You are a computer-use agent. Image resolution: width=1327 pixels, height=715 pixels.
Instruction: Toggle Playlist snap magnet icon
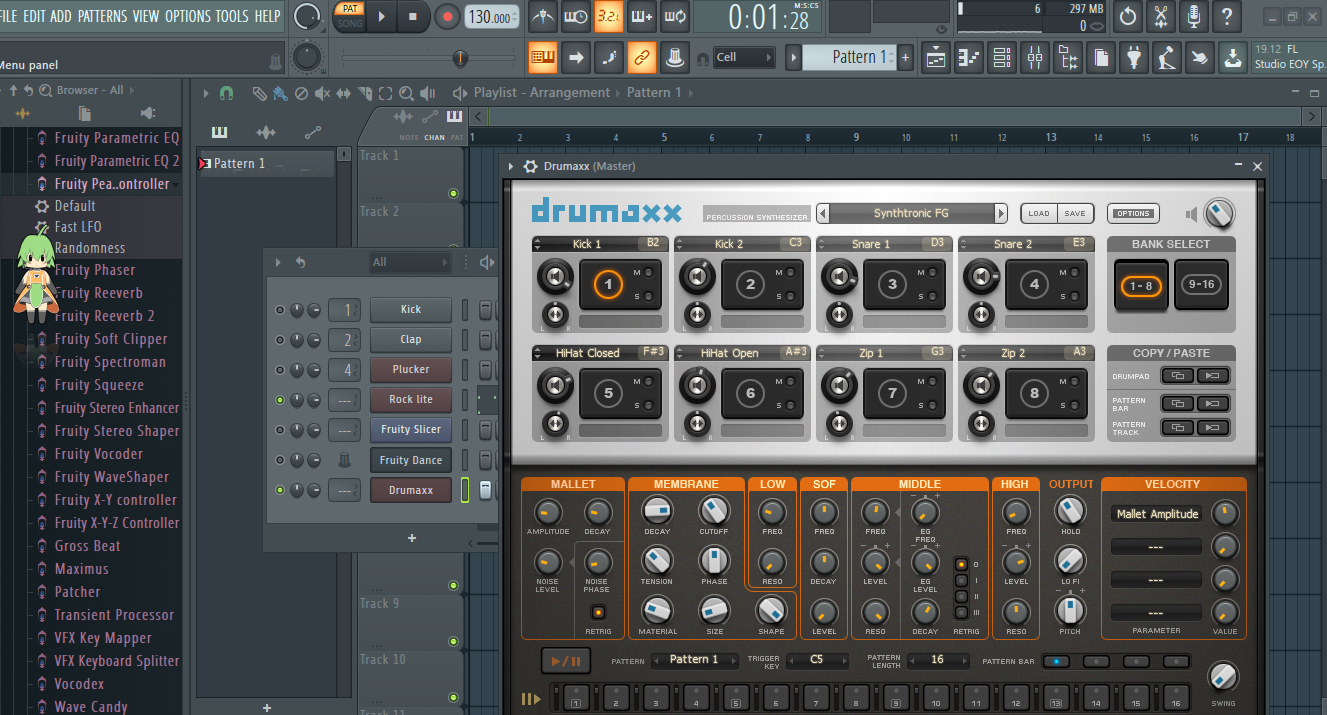click(227, 93)
